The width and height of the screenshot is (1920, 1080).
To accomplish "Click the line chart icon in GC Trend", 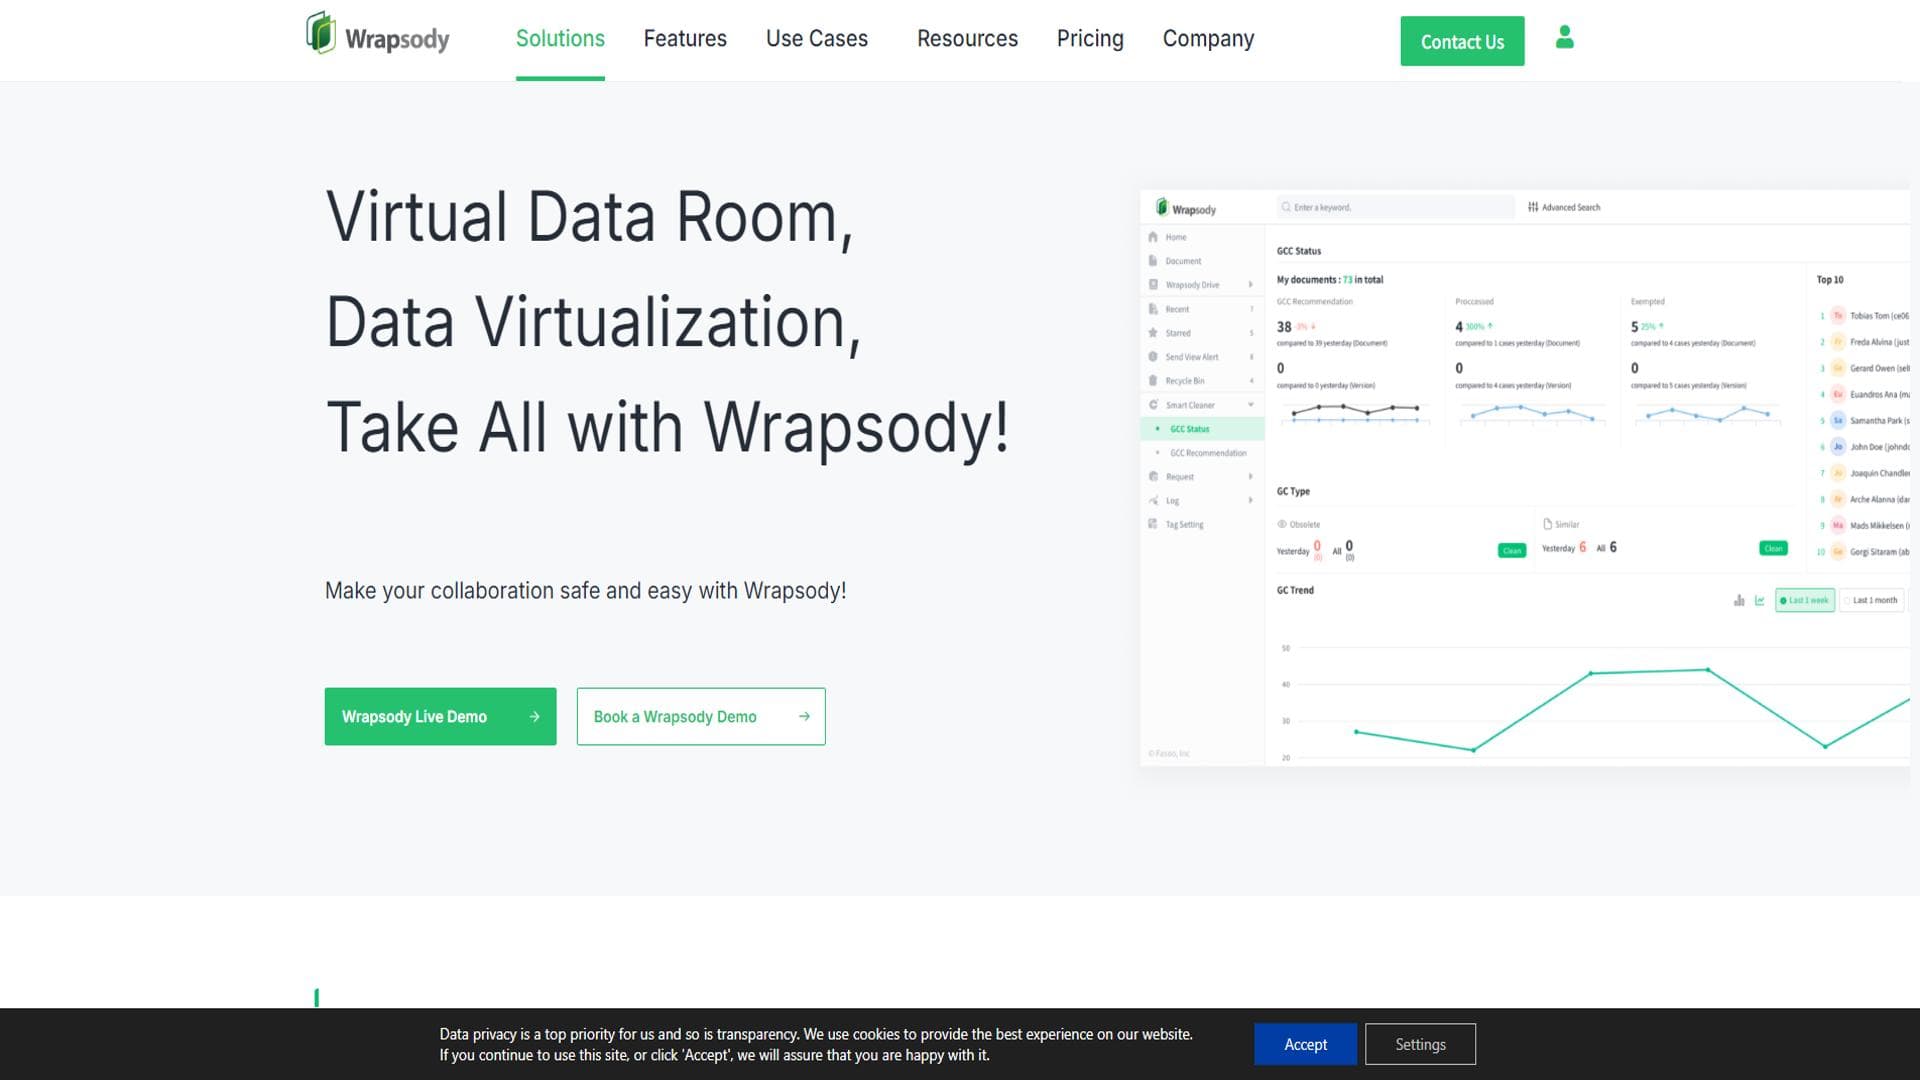I will [x=1760, y=600].
